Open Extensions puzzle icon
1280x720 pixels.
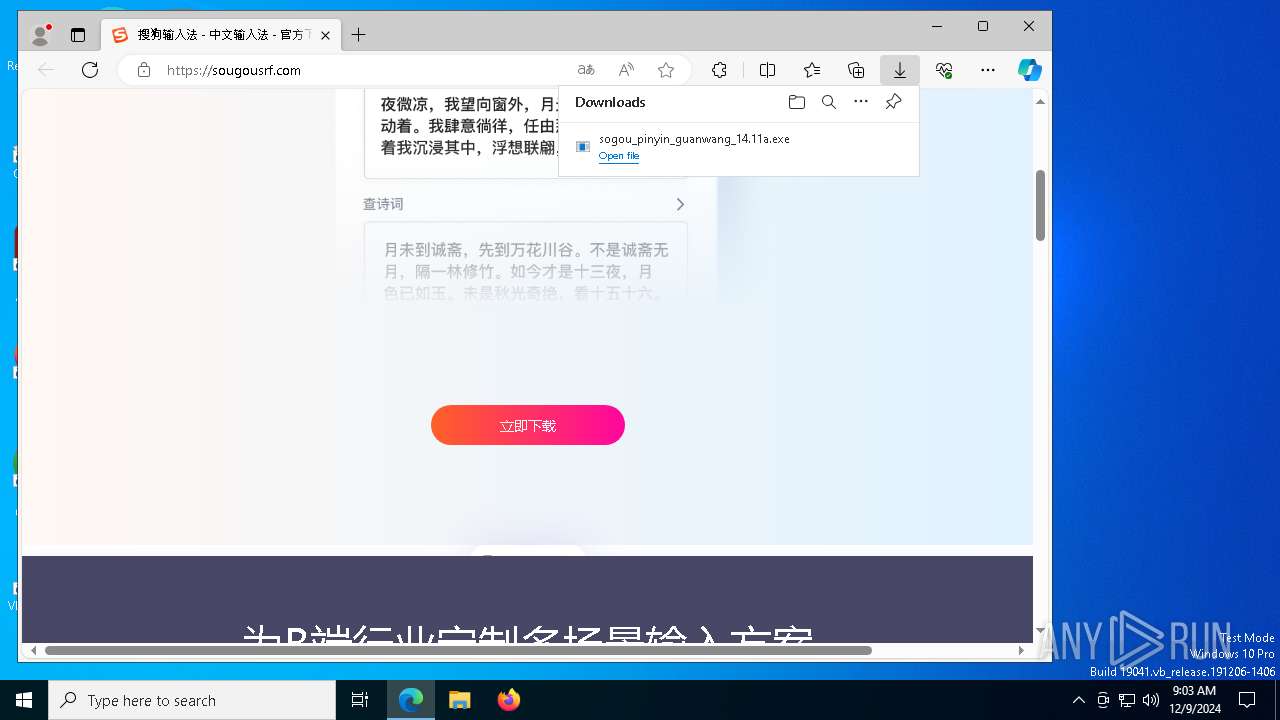(719, 70)
